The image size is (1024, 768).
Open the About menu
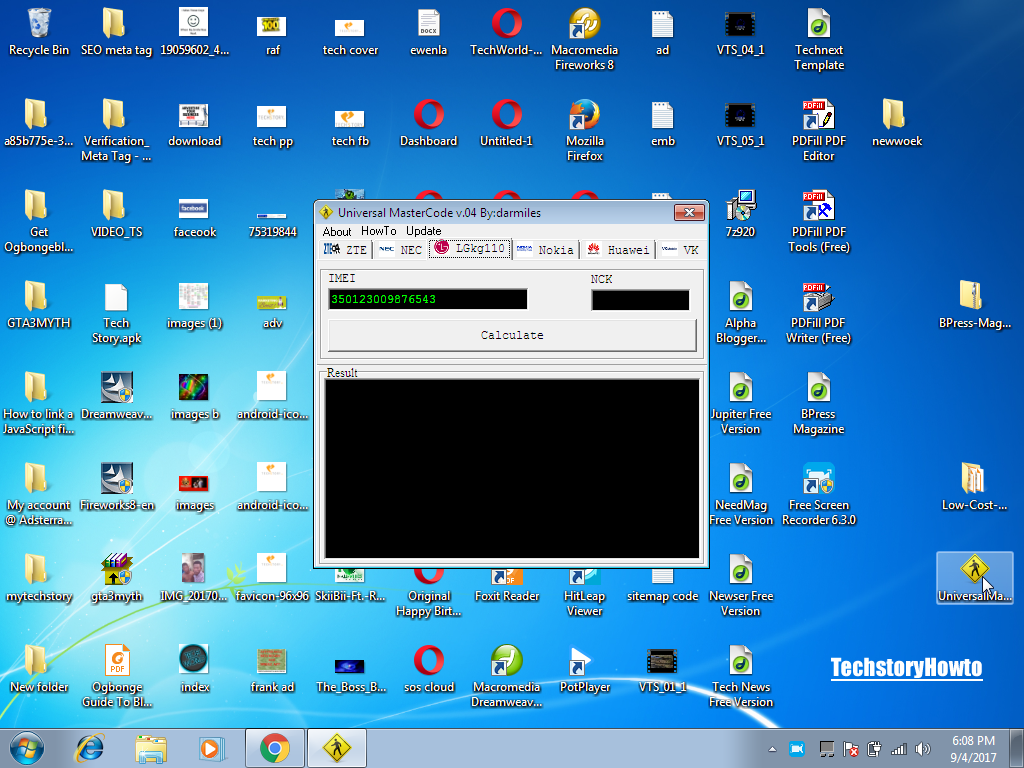point(336,231)
